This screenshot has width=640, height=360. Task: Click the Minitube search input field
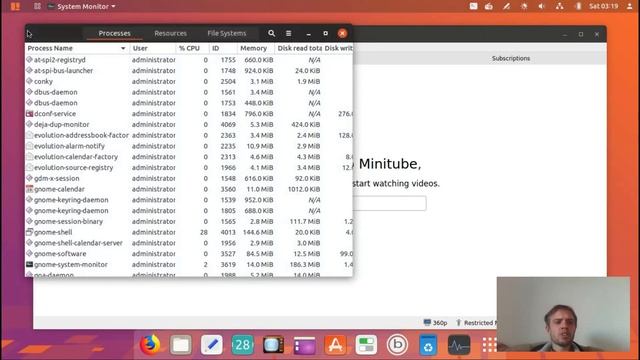coord(389,203)
